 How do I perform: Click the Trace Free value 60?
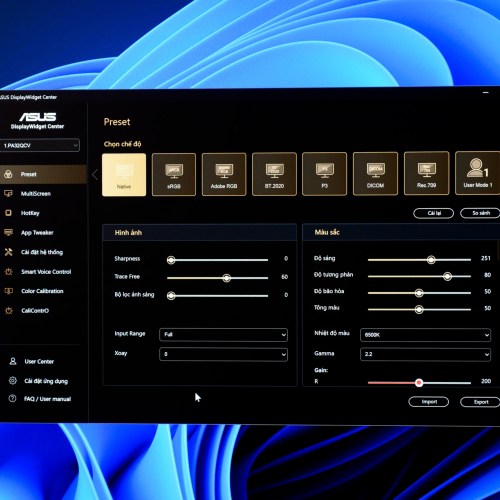tap(285, 277)
